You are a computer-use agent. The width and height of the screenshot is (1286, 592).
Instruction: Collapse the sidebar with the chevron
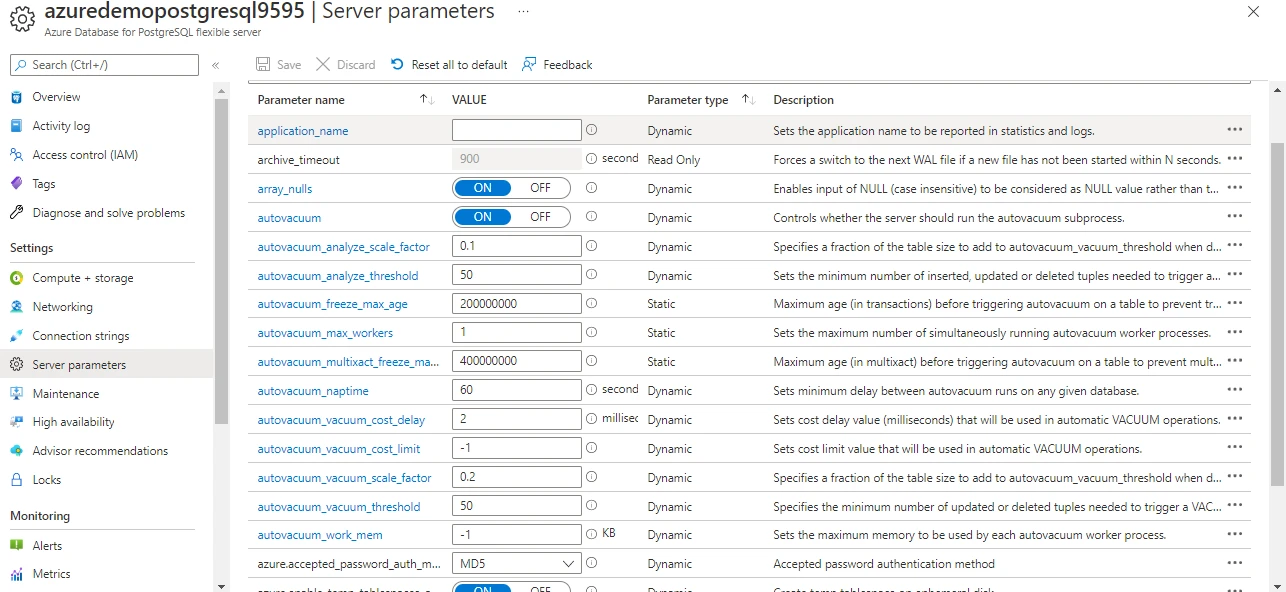pyautogui.click(x=215, y=64)
